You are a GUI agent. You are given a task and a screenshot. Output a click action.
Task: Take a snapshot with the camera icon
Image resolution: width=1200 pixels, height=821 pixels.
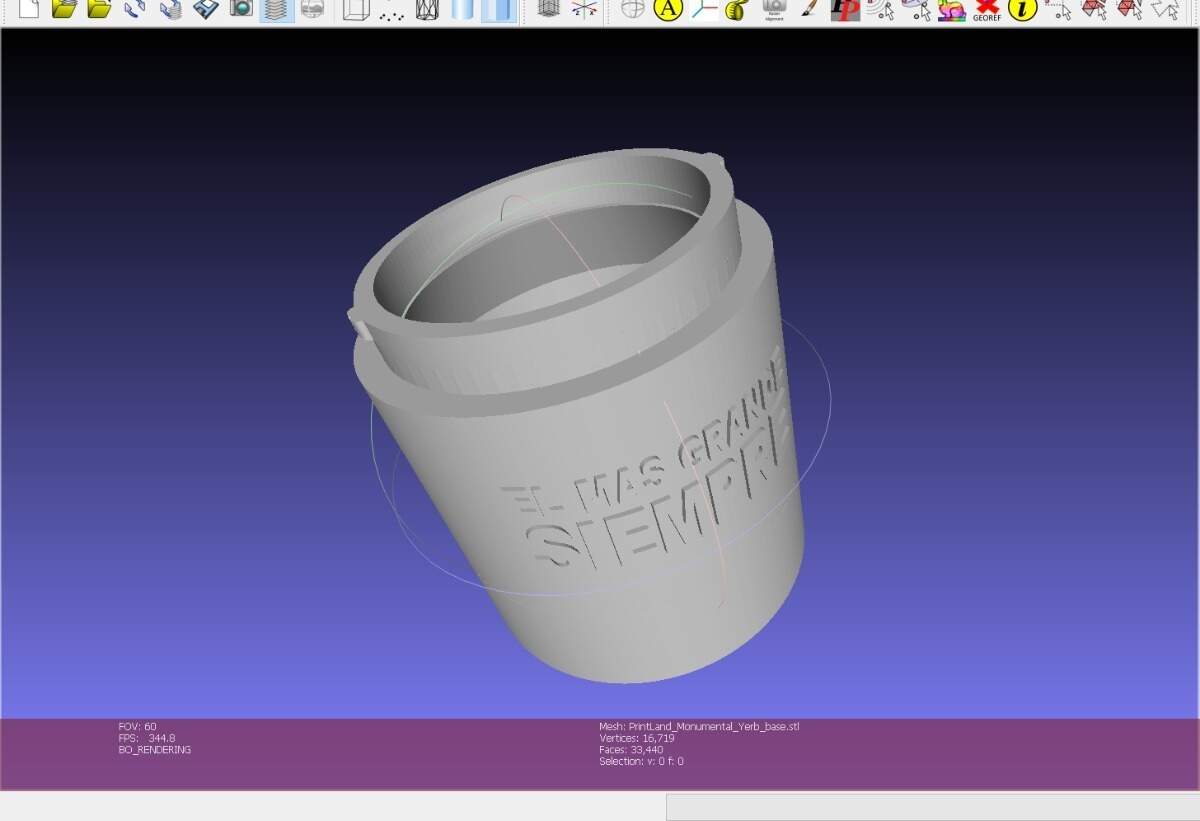point(241,9)
